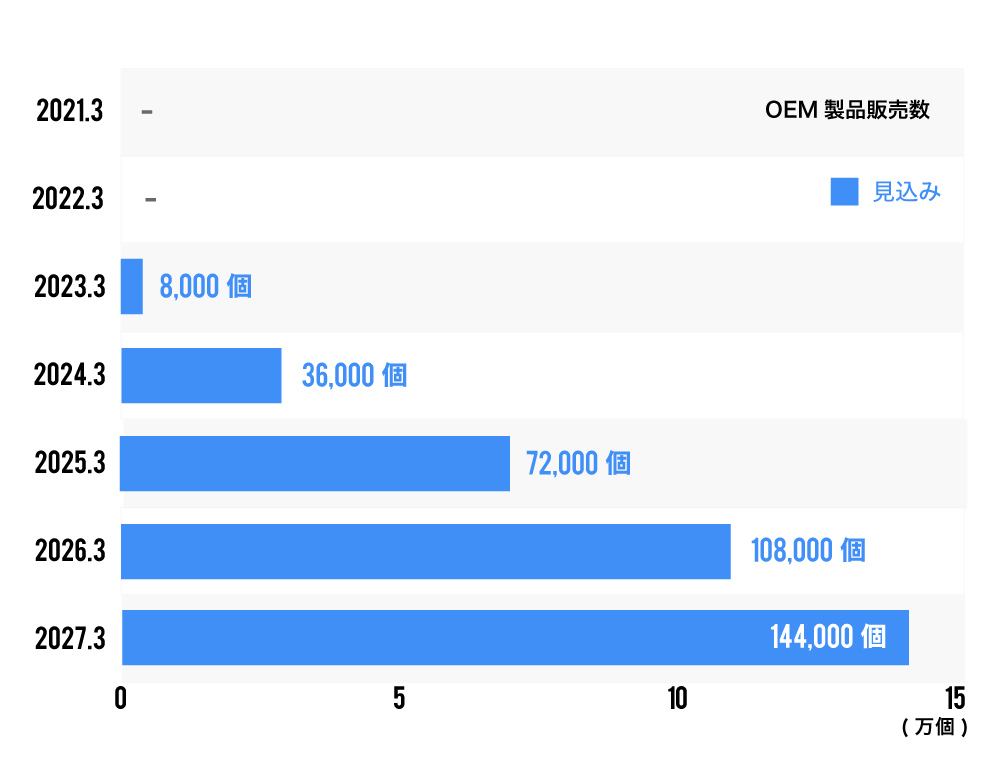Screen dimensions: 1000x760
Task: Click the x-axis tick label 10
Action: click(677, 698)
